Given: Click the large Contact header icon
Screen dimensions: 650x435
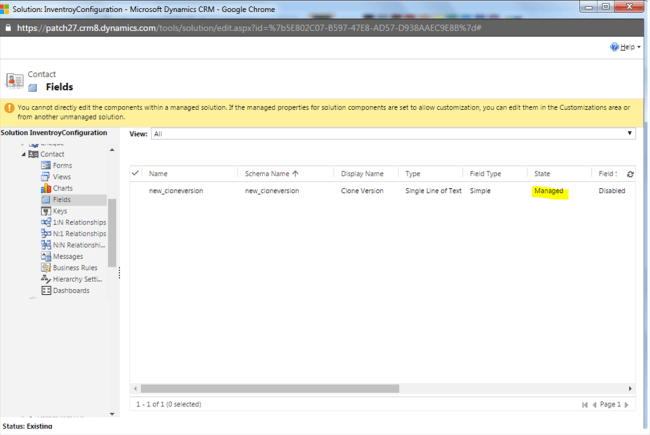Looking at the screenshot, I should tap(15, 80).
